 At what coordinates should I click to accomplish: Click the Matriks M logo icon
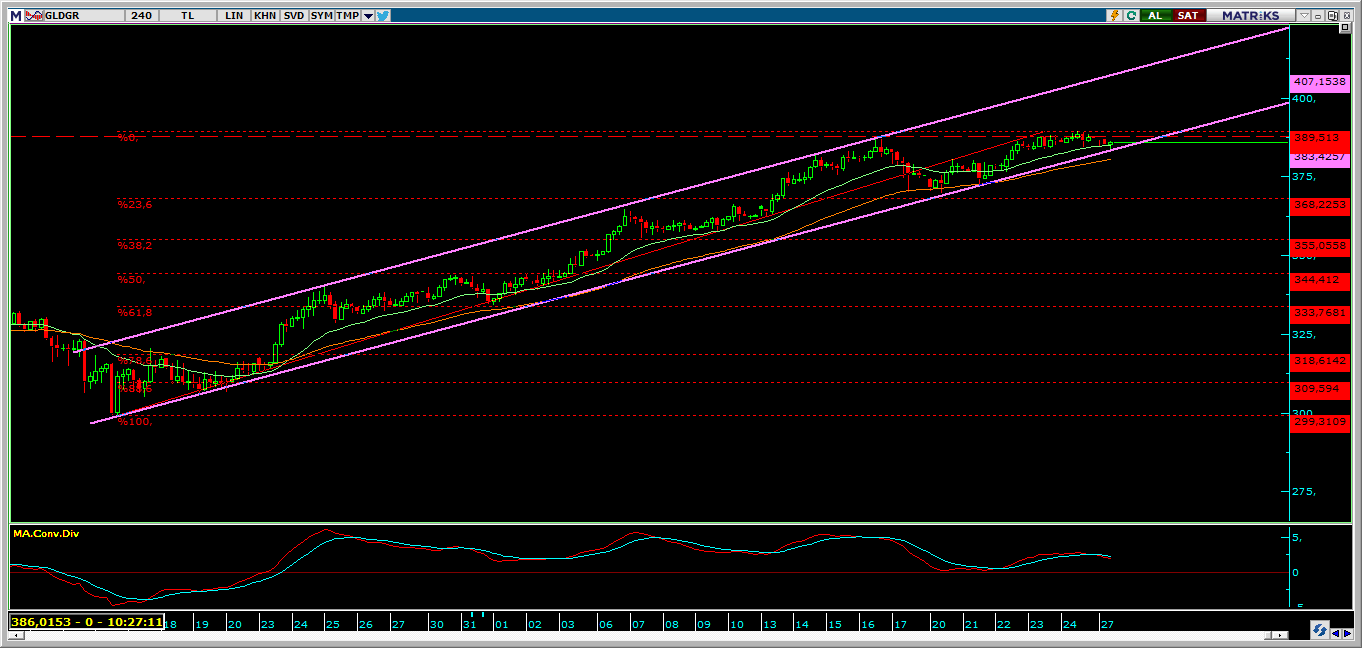[x=16, y=15]
